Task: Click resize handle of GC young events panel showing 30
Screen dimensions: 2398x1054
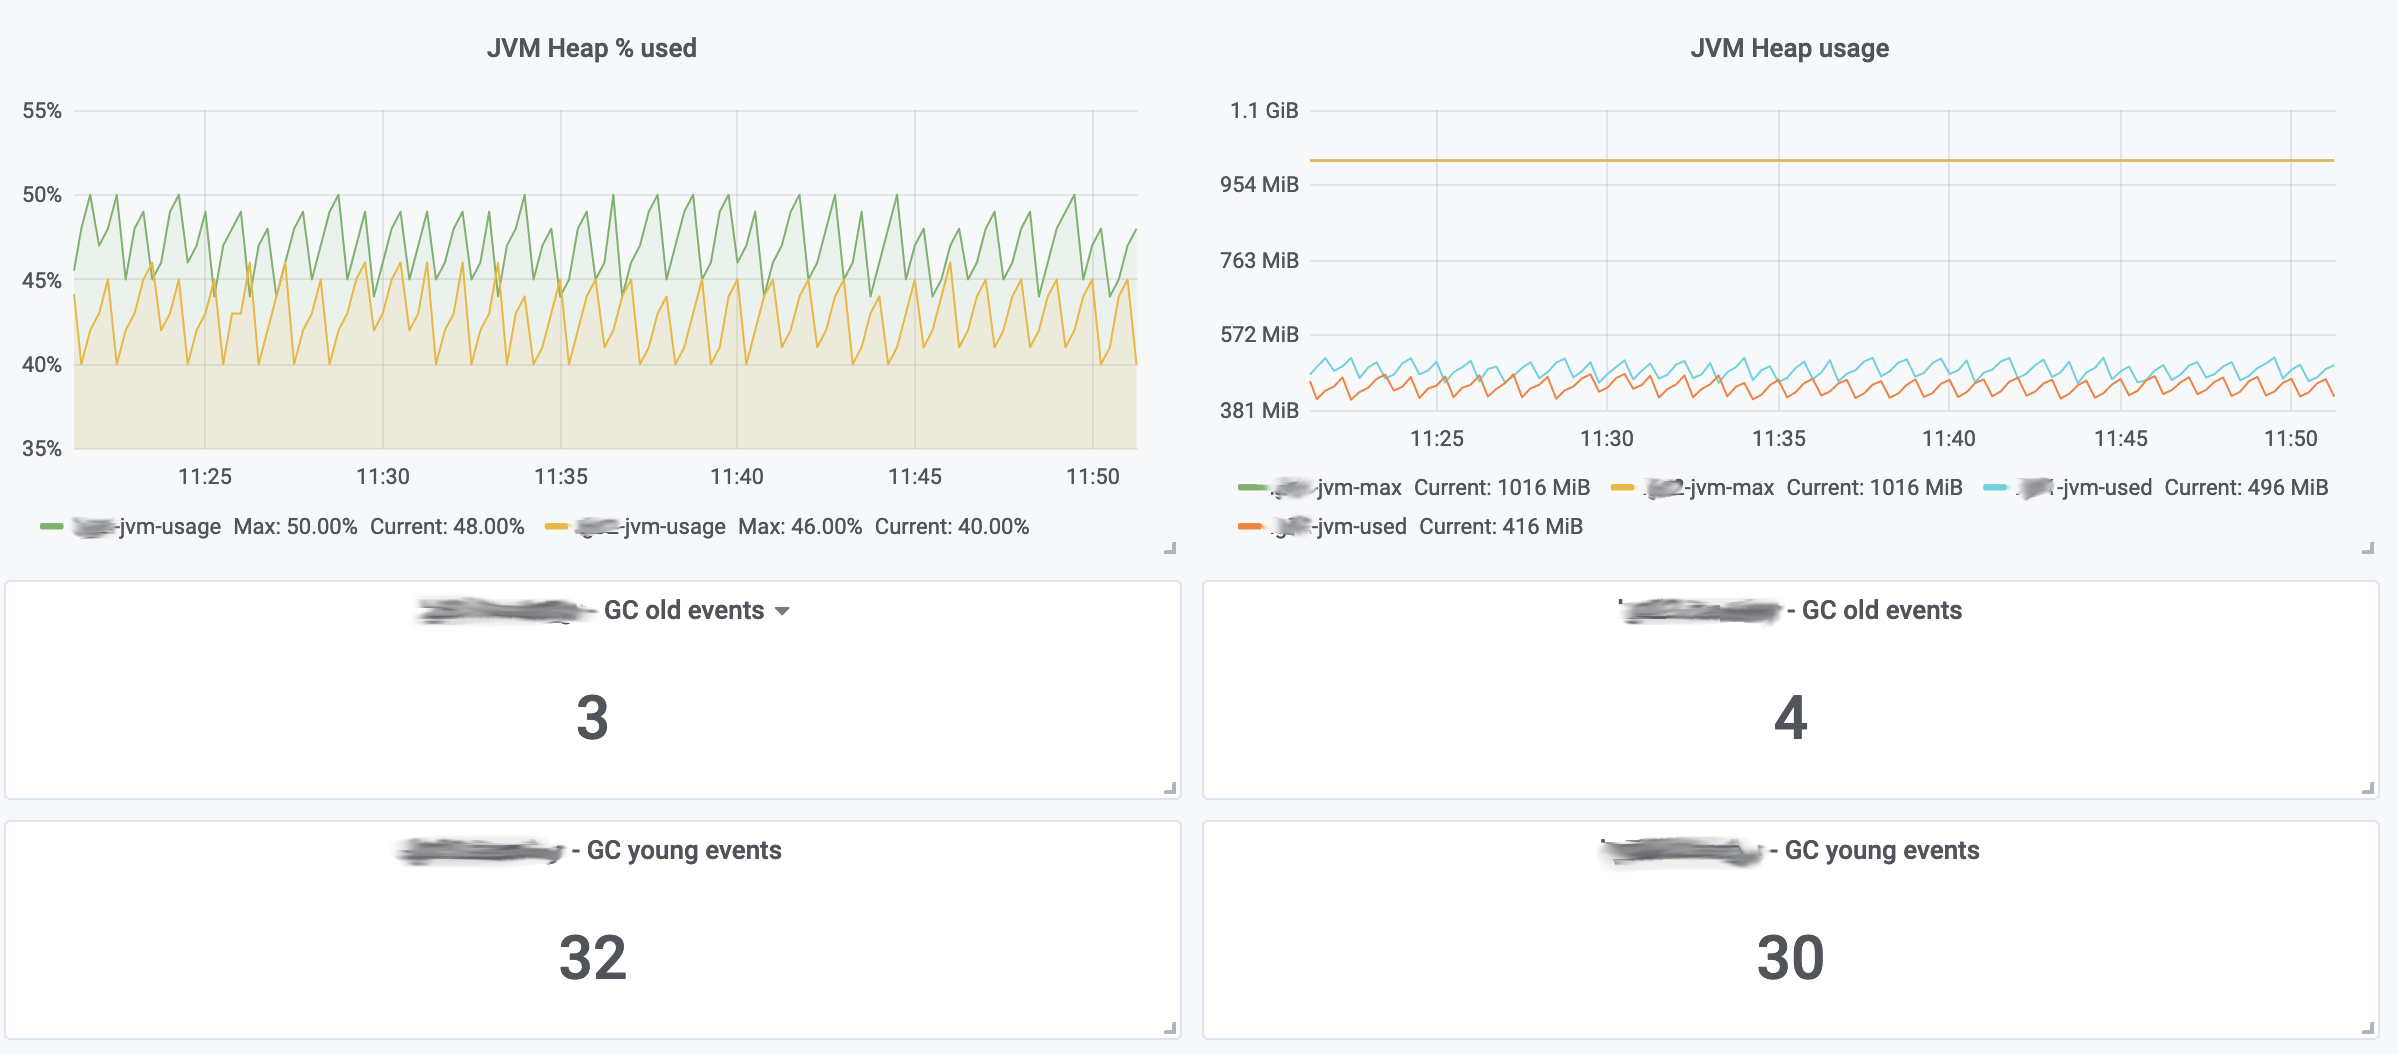Action: pos(2368,1028)
